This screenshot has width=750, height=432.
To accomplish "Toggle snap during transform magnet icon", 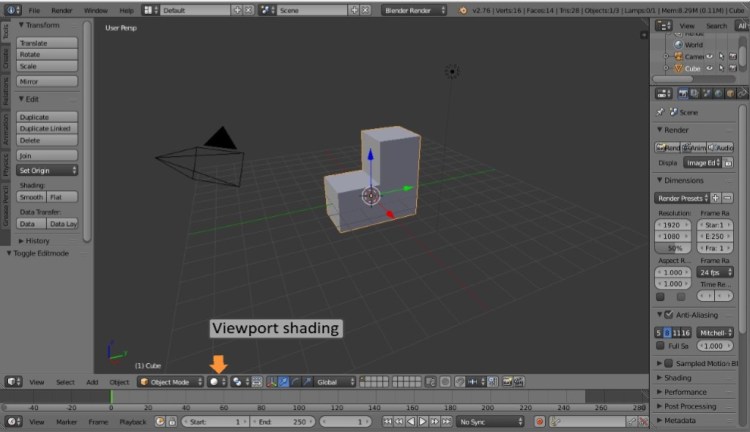I will point(460,382).
